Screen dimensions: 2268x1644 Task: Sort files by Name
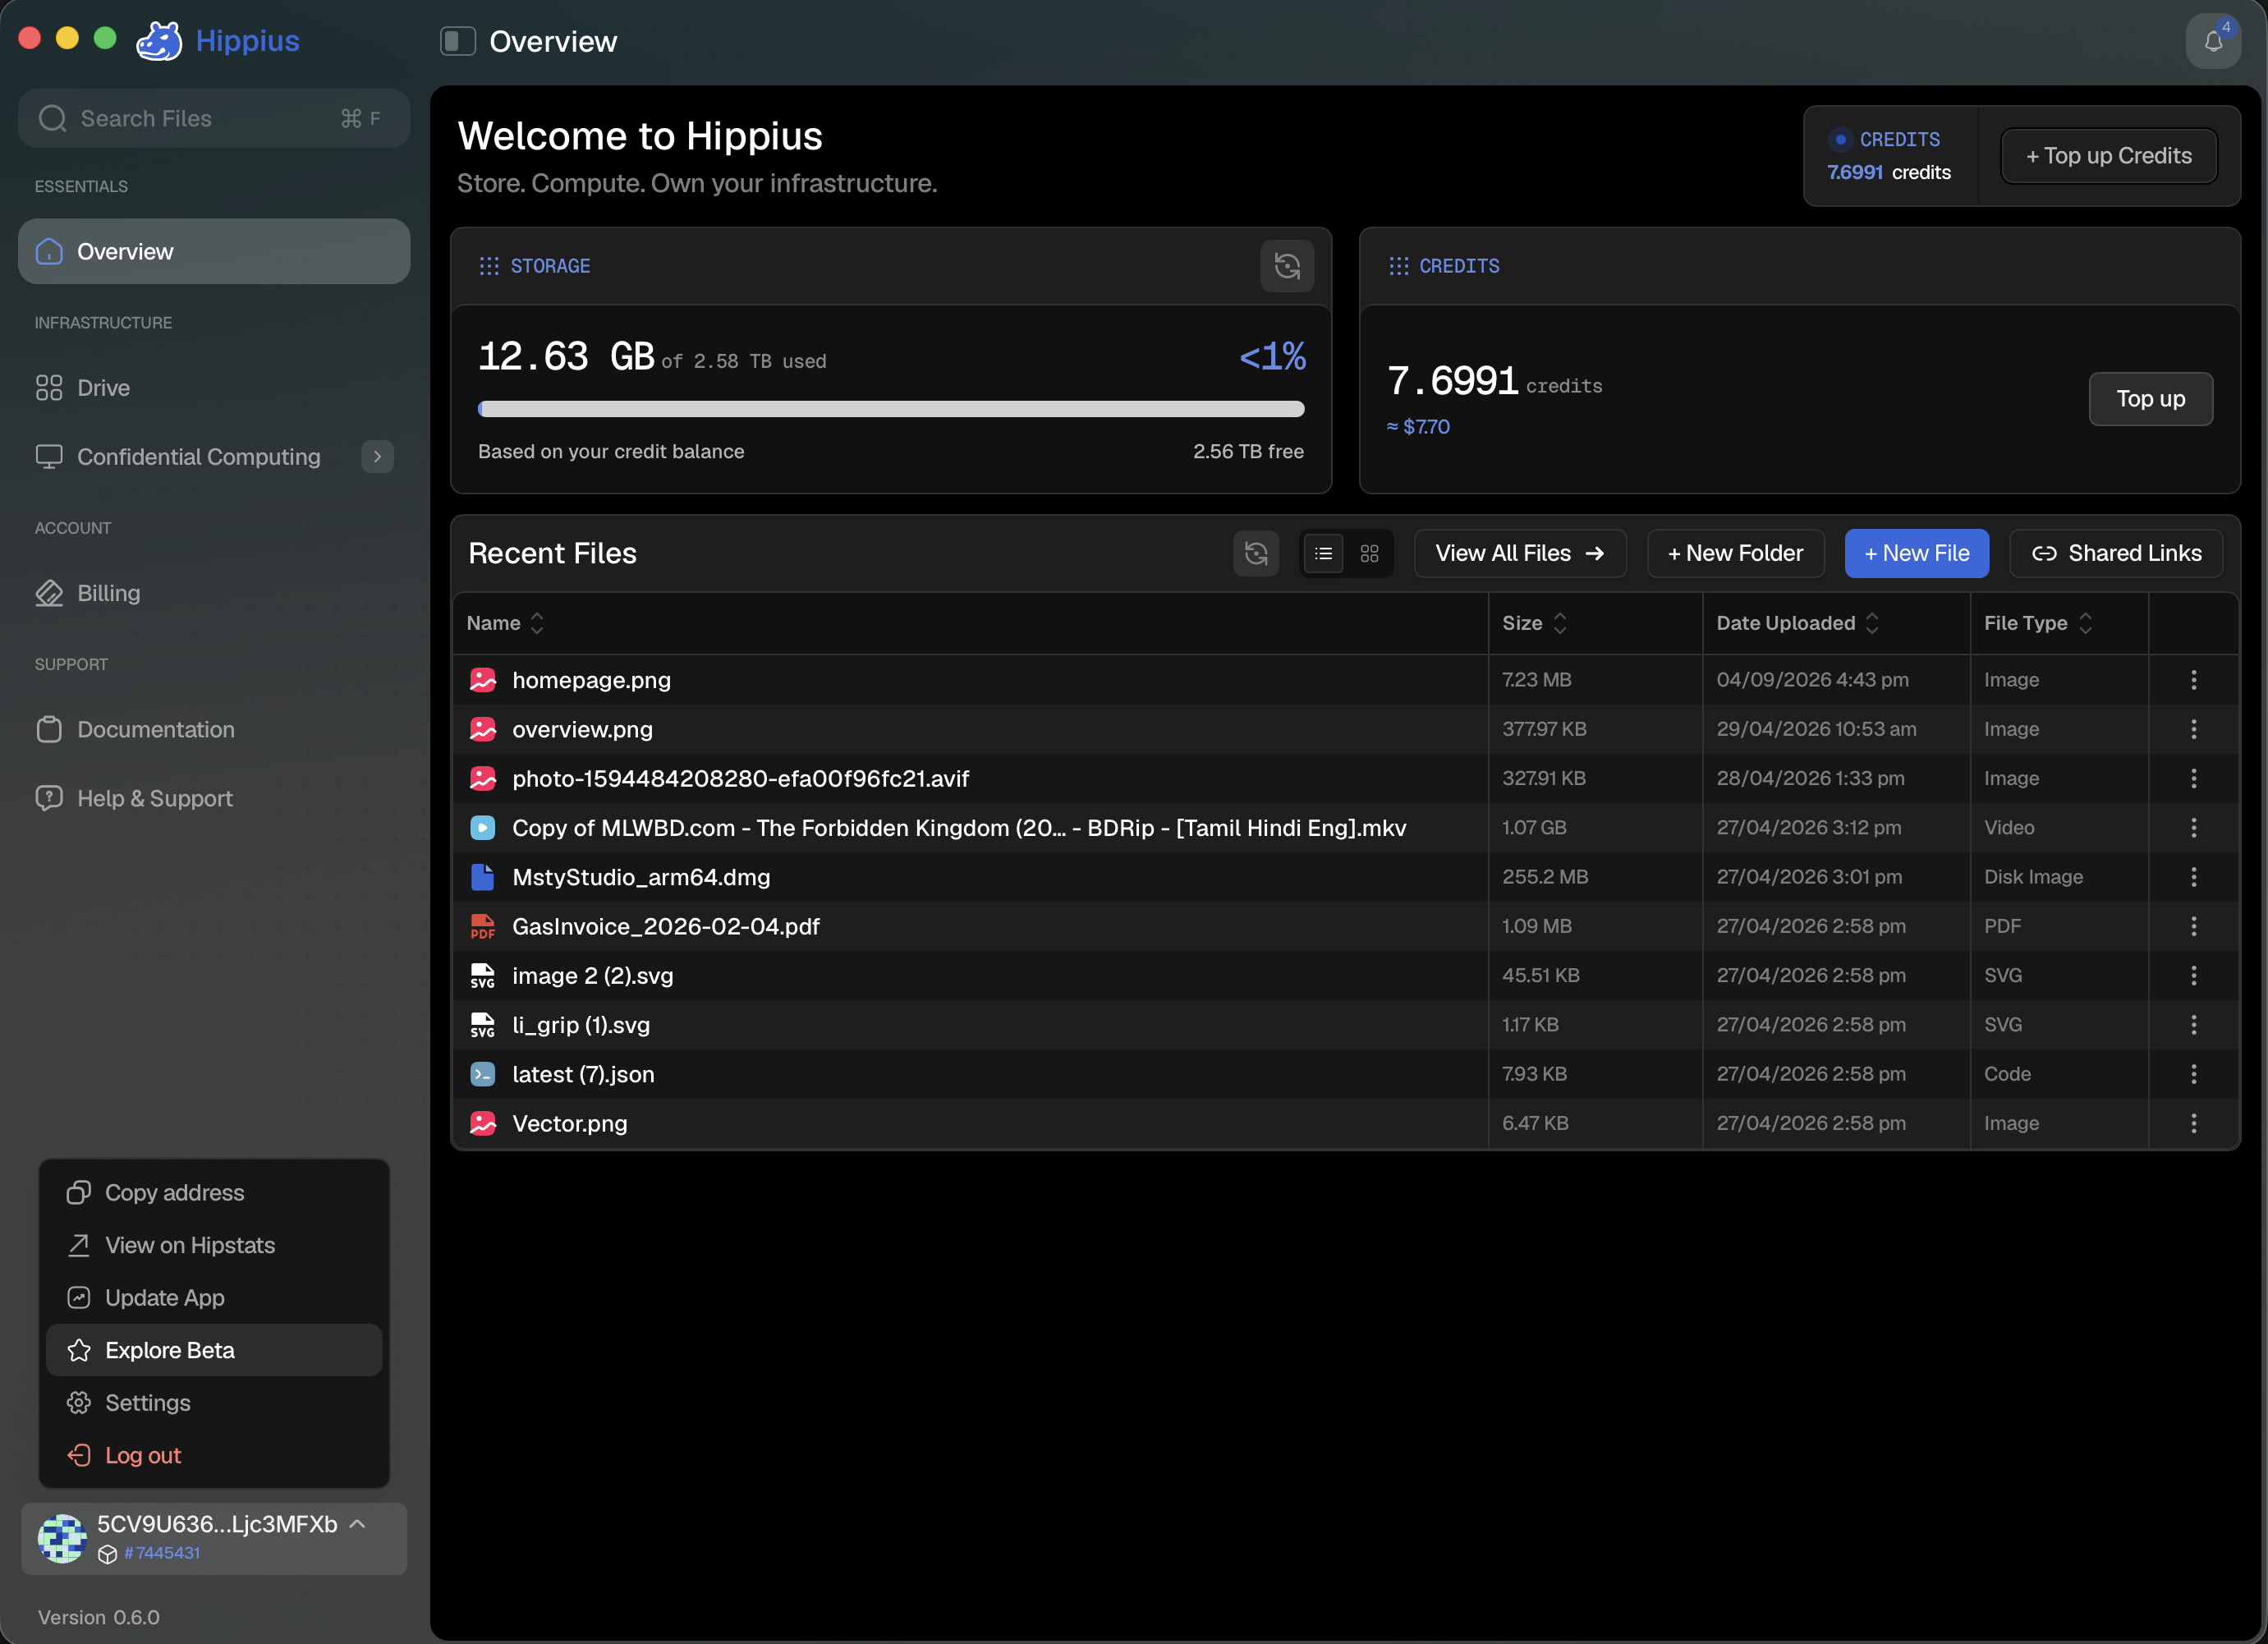pos(505,623)
